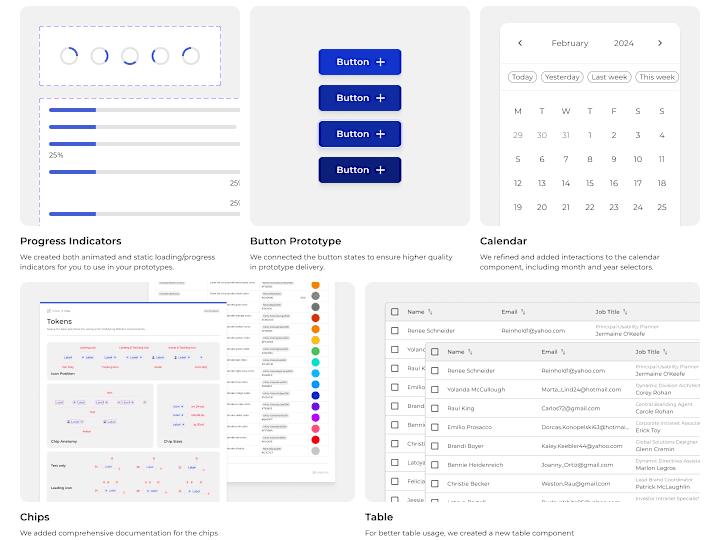Click the pink color swatch in the Chips preview
The image size is (720, 540).
(x=315, y=428)
